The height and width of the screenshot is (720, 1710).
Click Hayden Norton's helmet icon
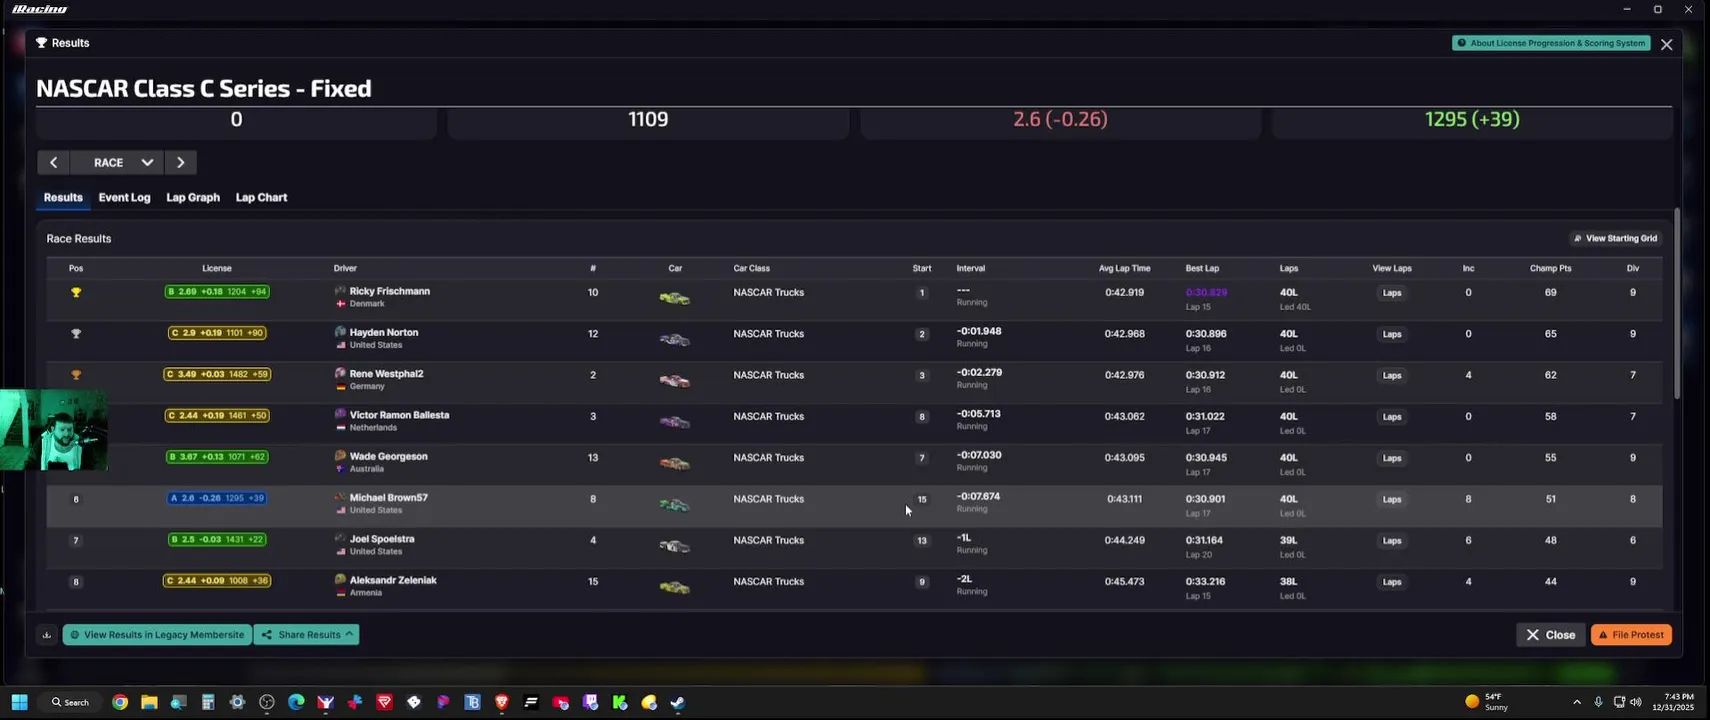pyautogui.click(x=340, y=332)
